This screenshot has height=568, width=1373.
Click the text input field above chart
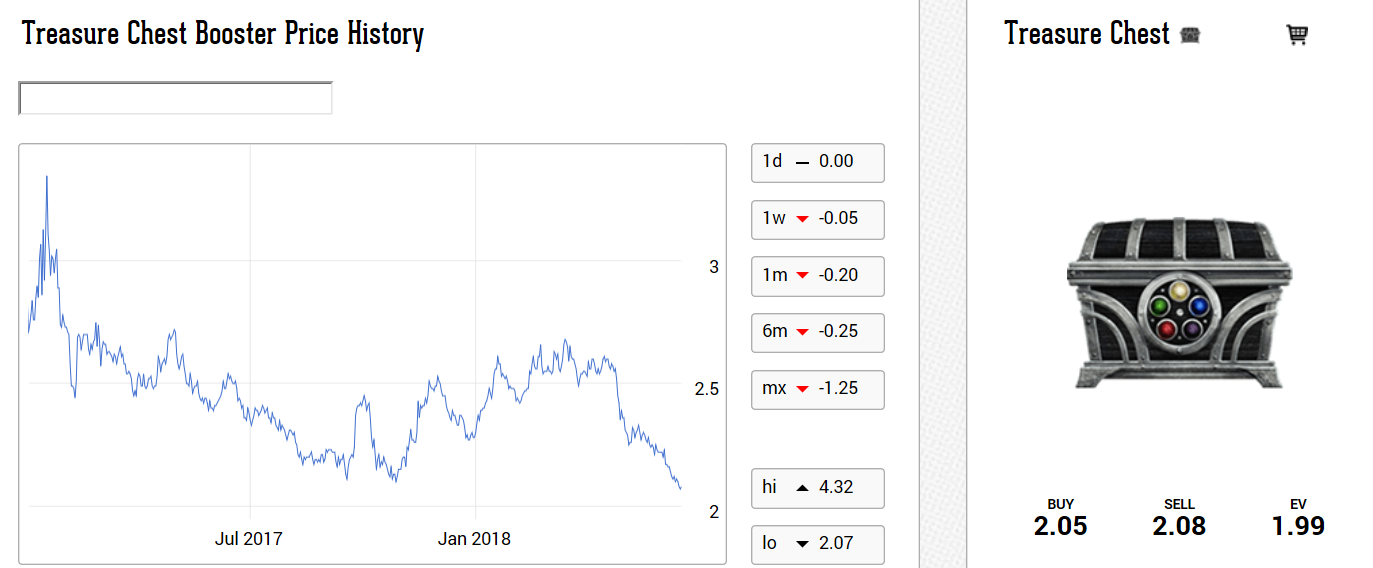(x=175, y=98)
